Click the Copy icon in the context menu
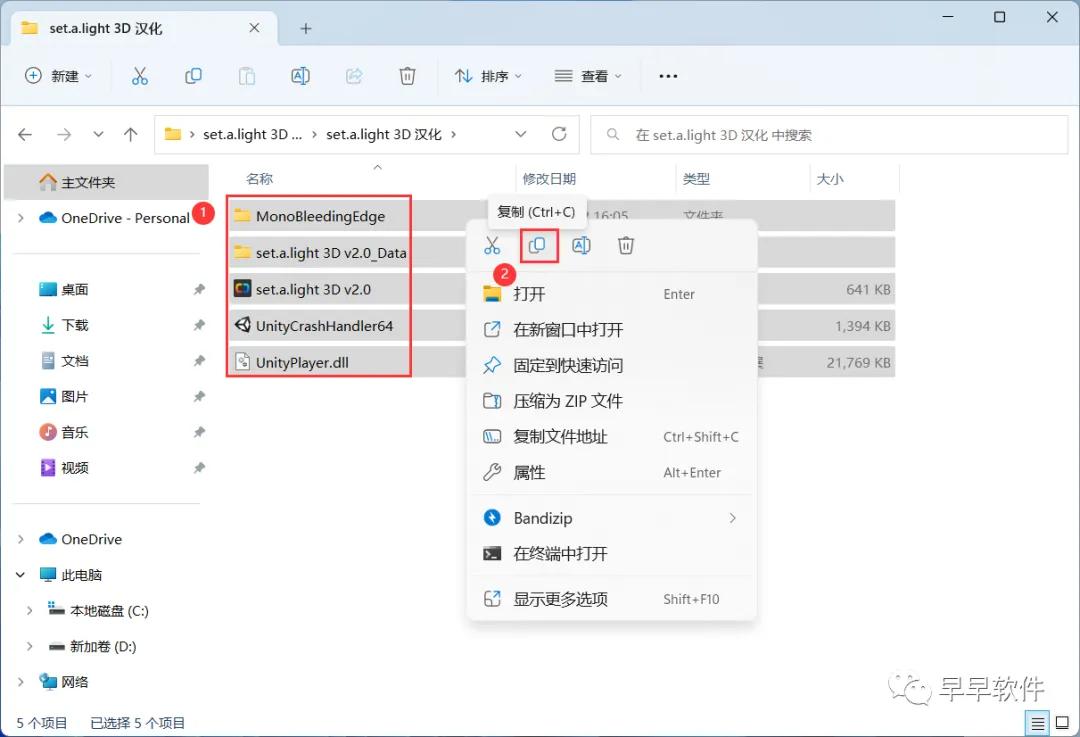The image size is (1080, 737). [x=537, y=245]
